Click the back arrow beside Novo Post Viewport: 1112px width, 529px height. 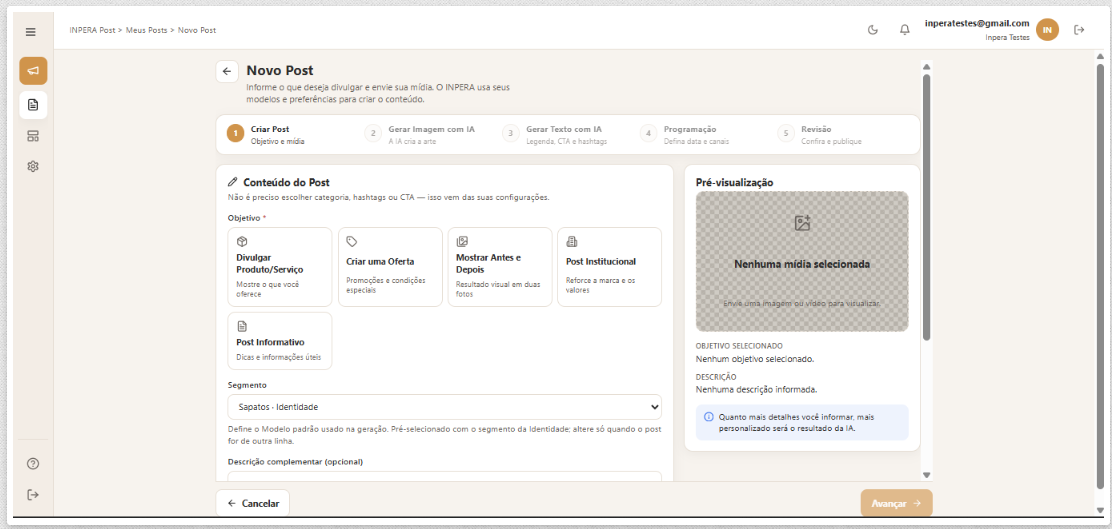point(227,72)
